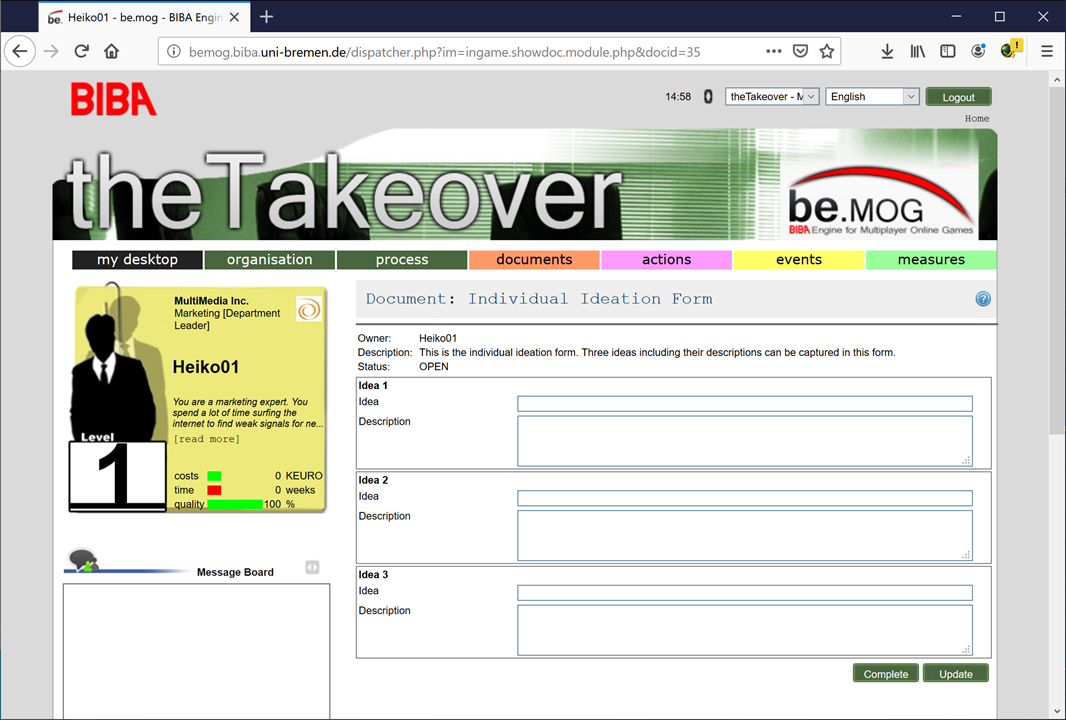Click the browser address bar URL
Image resolution: width=1066 pixels, height=720 pixels.
[445, 52]
